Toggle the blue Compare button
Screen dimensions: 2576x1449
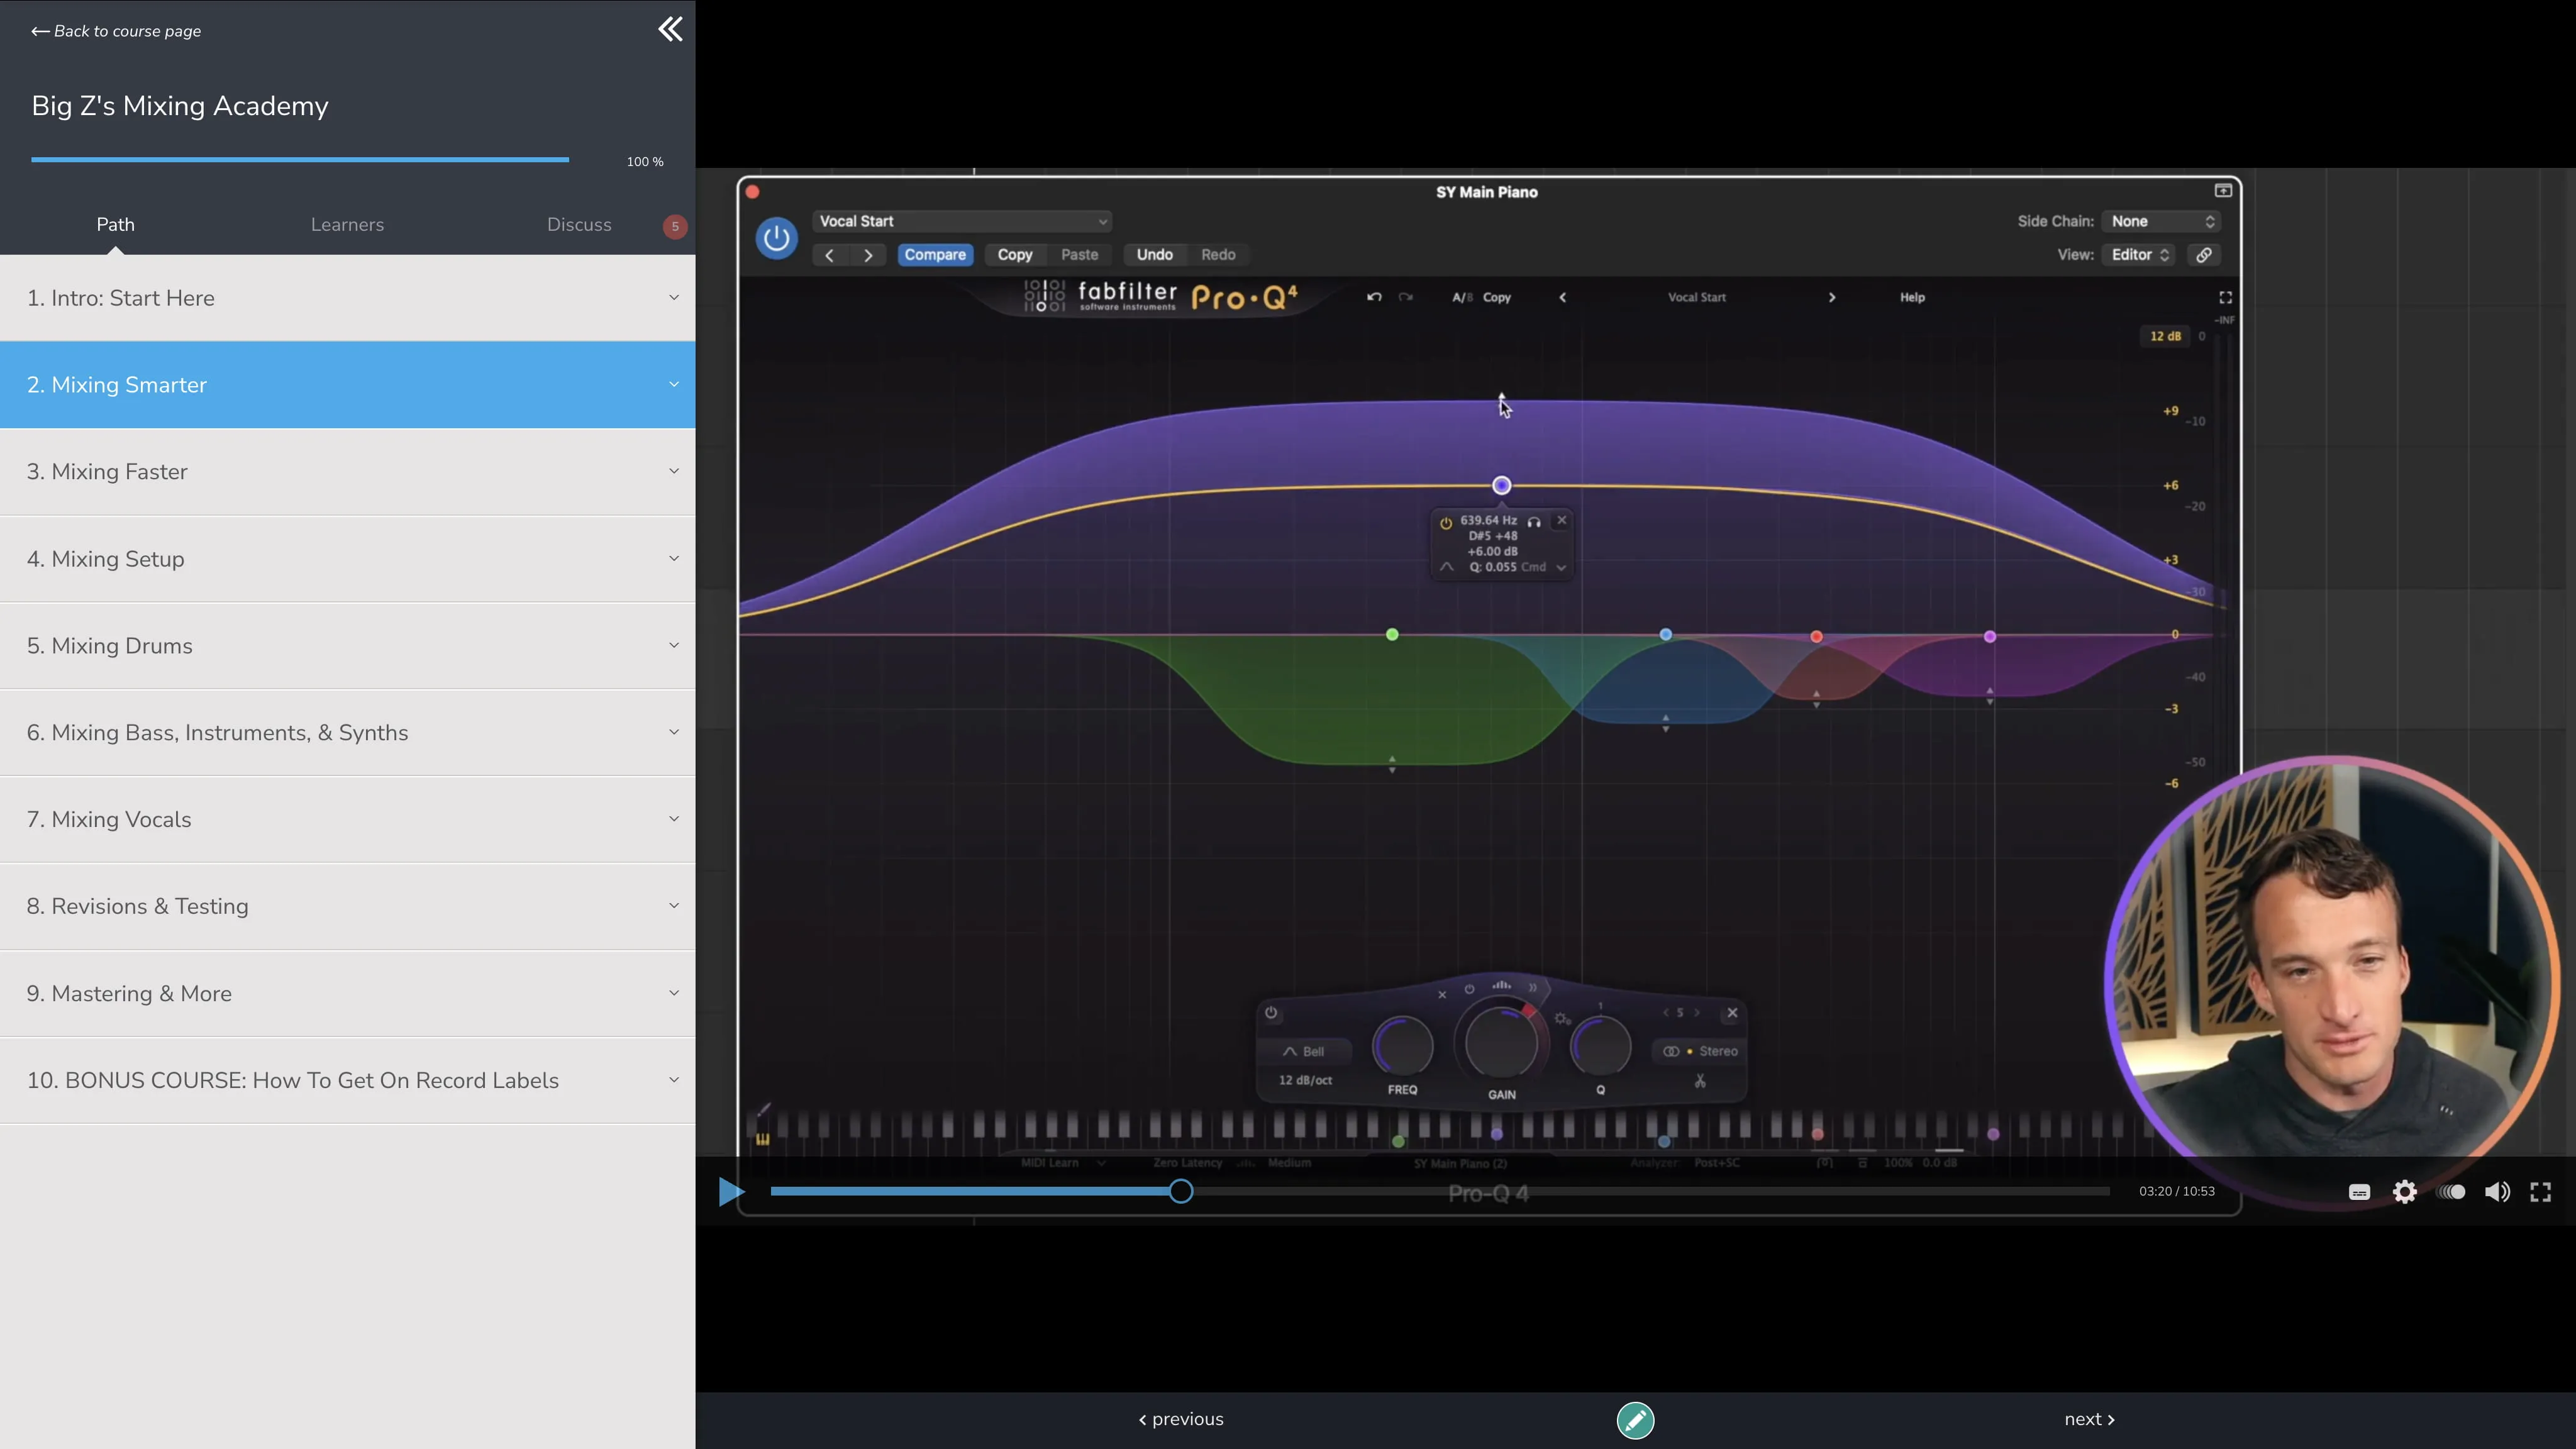click(935, 255)
